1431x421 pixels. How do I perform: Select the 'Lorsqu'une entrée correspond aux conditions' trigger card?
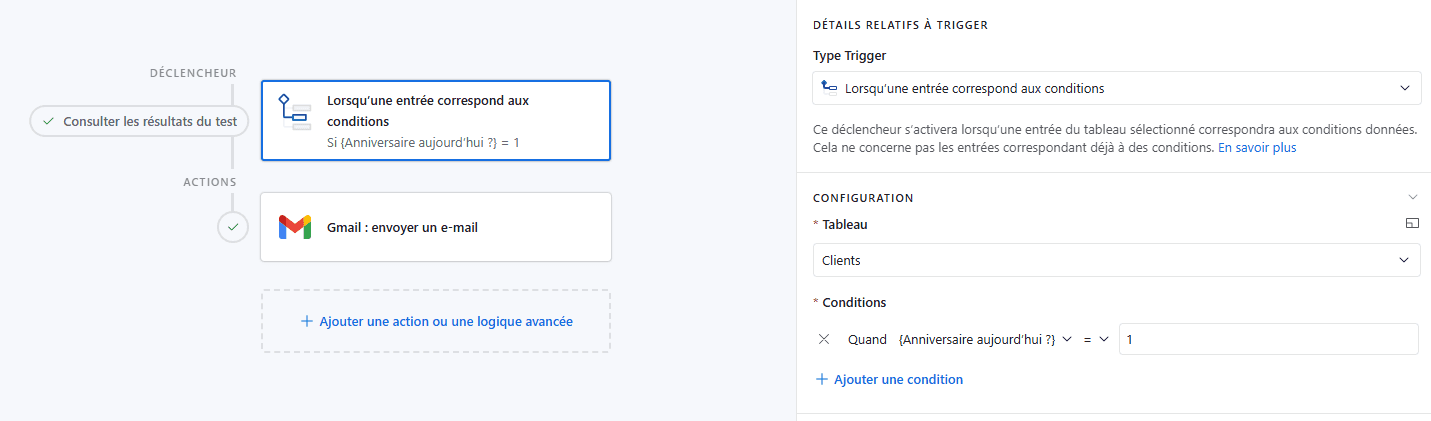435,120
